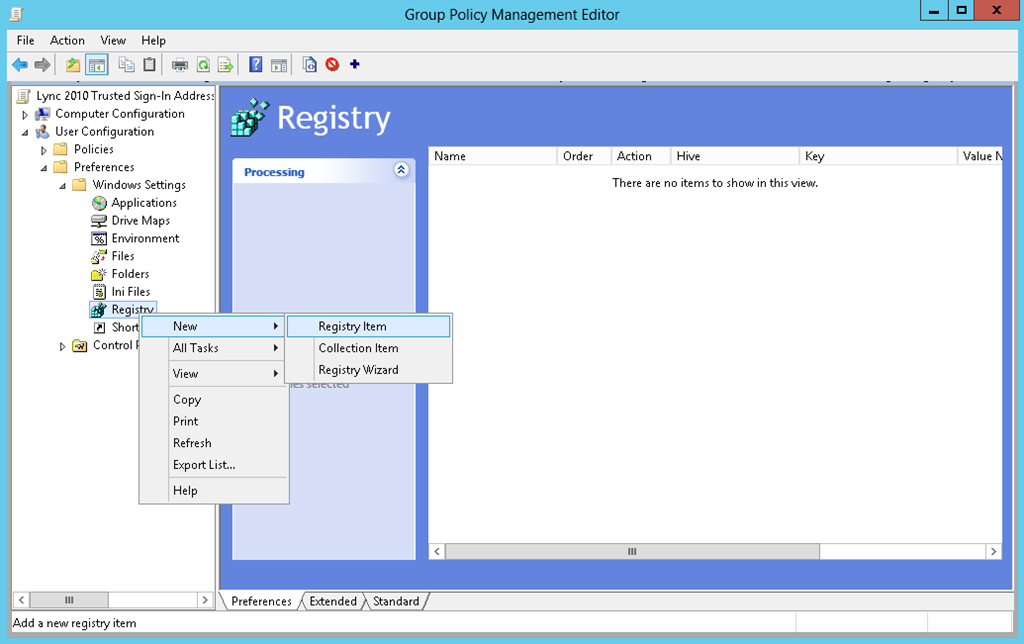Click the red stop circle toolbar icon
This screenshot has height=644, width=1024.
pyautogui.click(x=332, y=65)
